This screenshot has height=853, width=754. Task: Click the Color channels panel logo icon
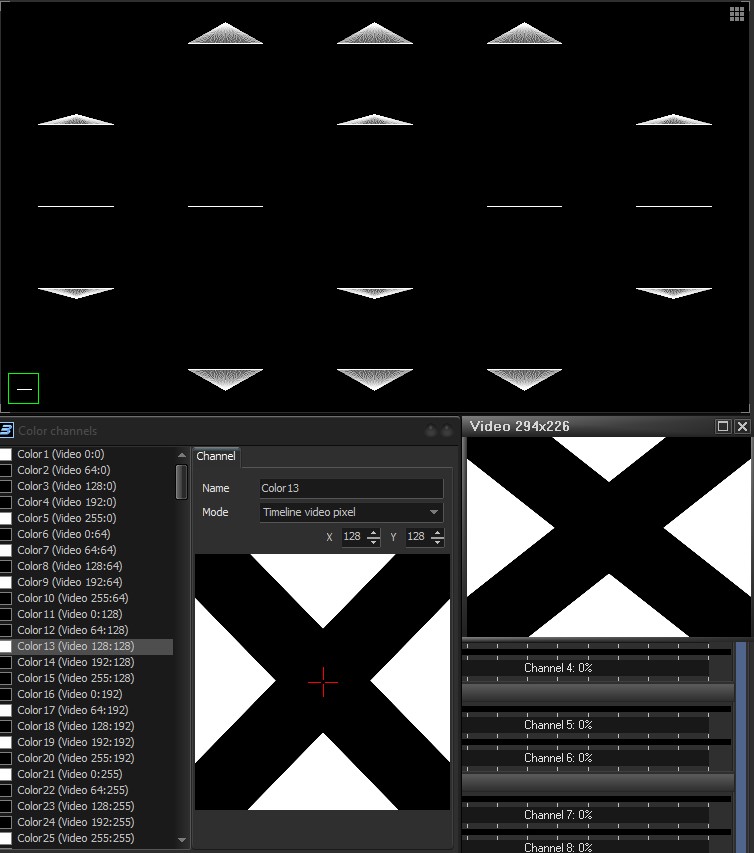click(x=6, y=430)
